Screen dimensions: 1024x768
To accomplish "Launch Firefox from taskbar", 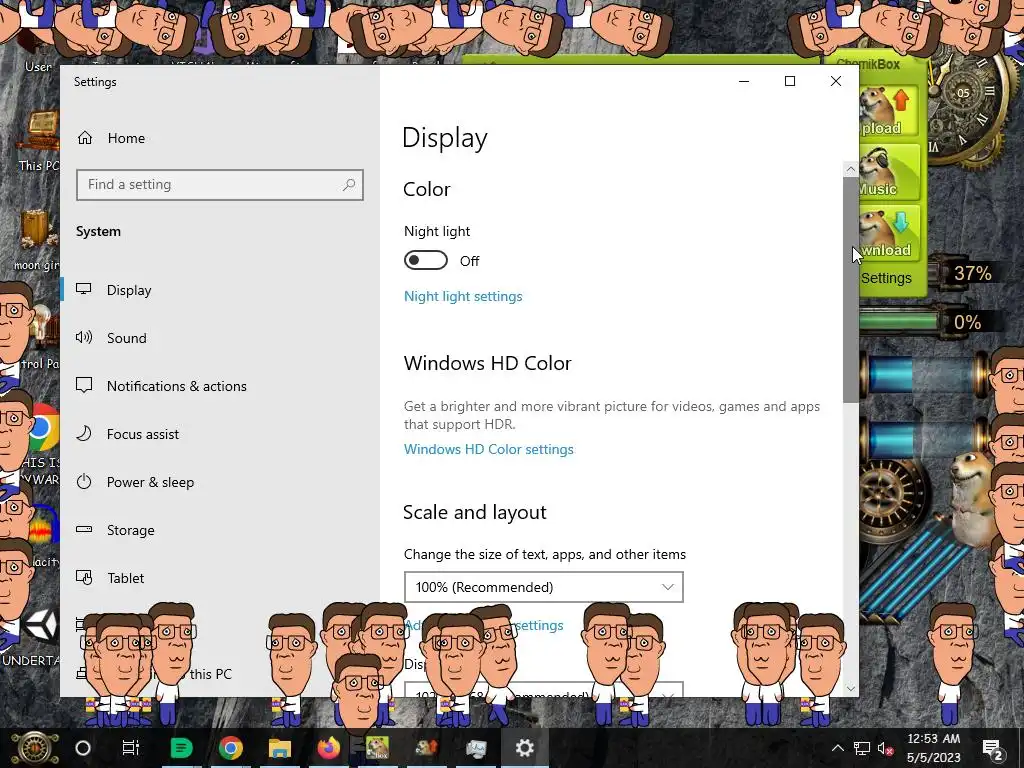I will click(x=328, y=748).
